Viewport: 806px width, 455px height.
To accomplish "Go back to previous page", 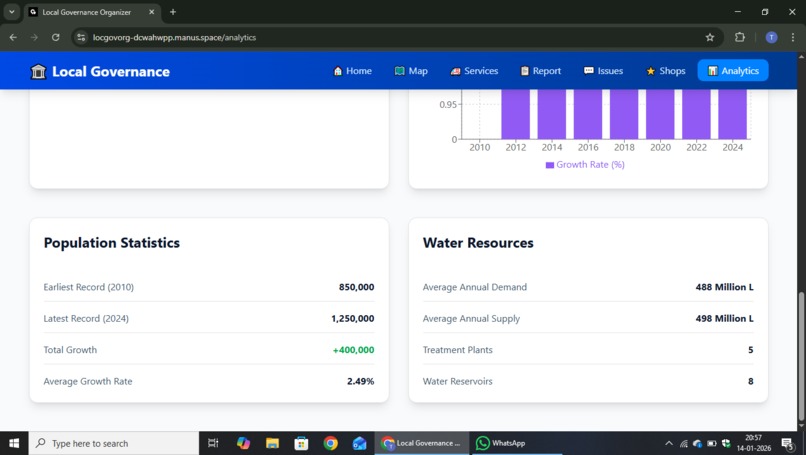I will (13, 37).
